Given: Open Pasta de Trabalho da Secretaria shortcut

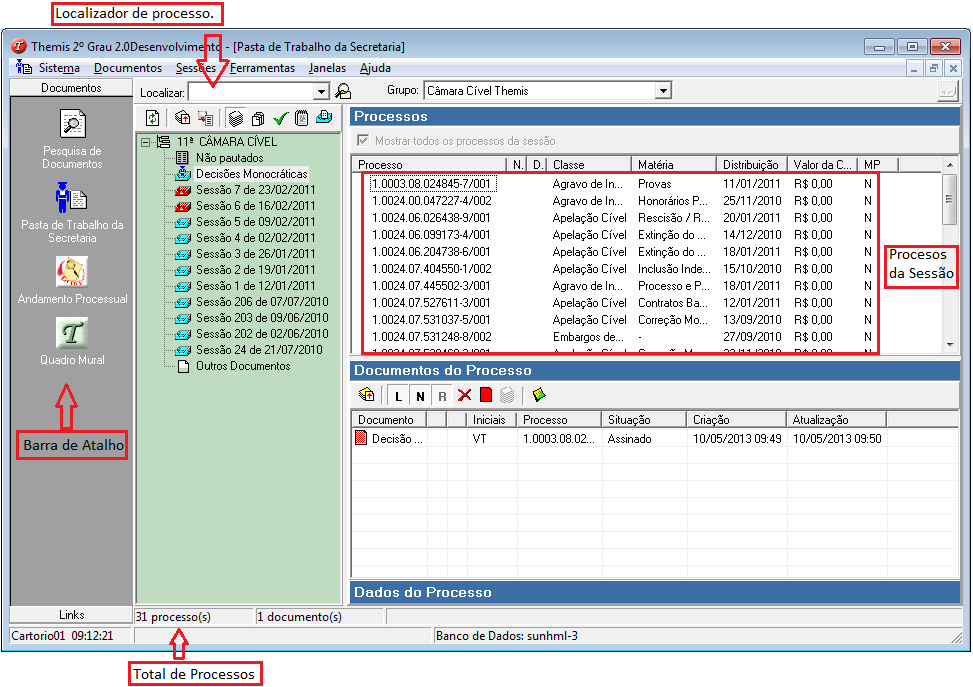Looking at the screenshot, I should pos(72,212).
